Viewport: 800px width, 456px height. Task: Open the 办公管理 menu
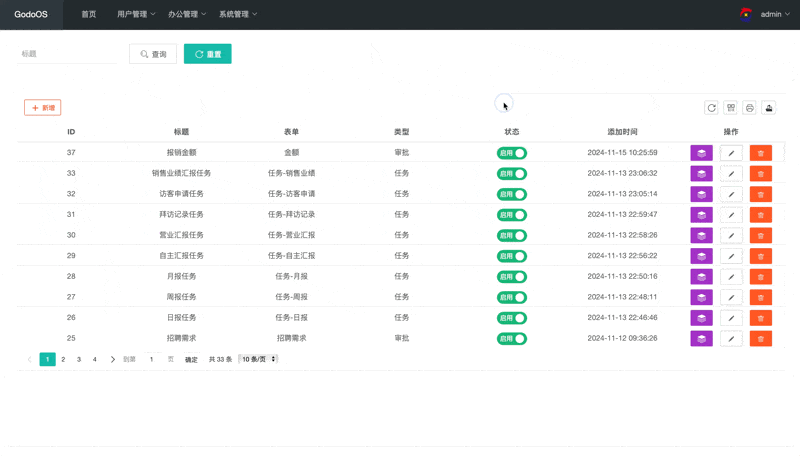187,14
